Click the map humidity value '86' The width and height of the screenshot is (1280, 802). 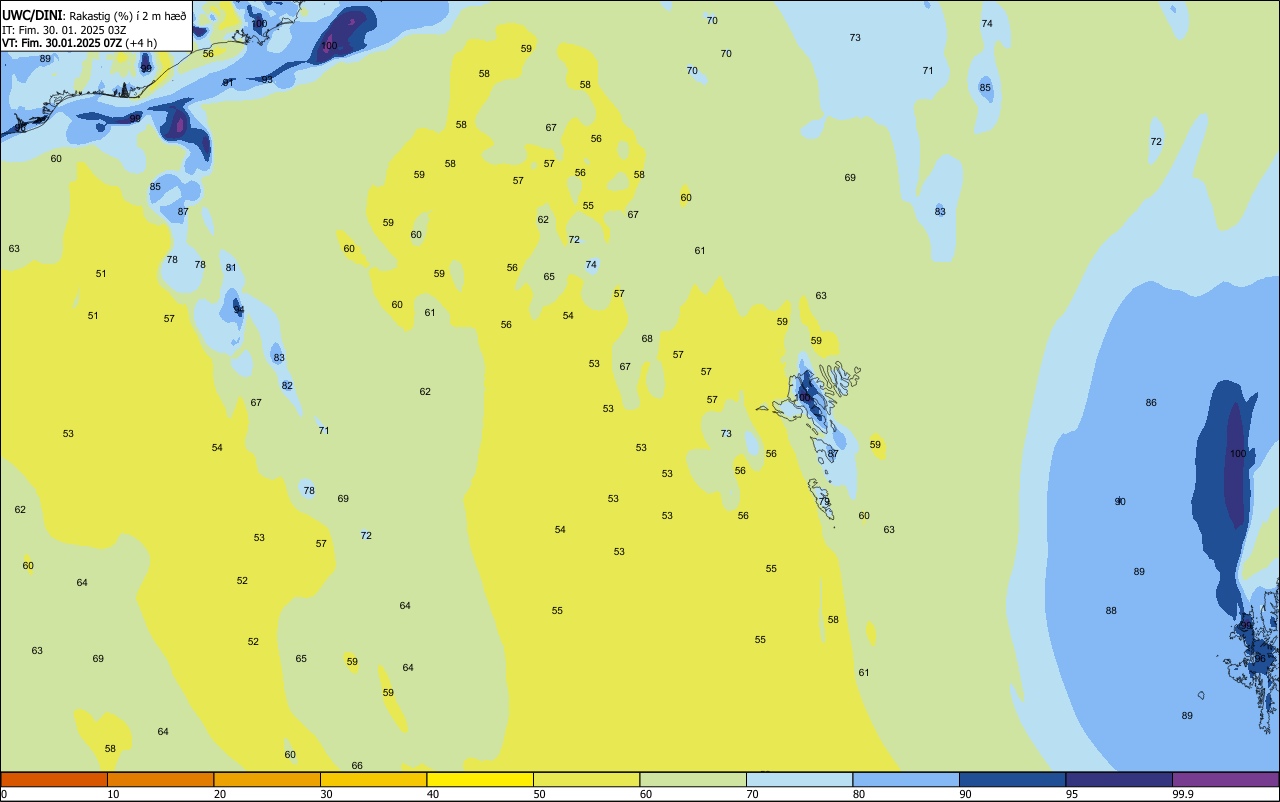(1151, 403)
